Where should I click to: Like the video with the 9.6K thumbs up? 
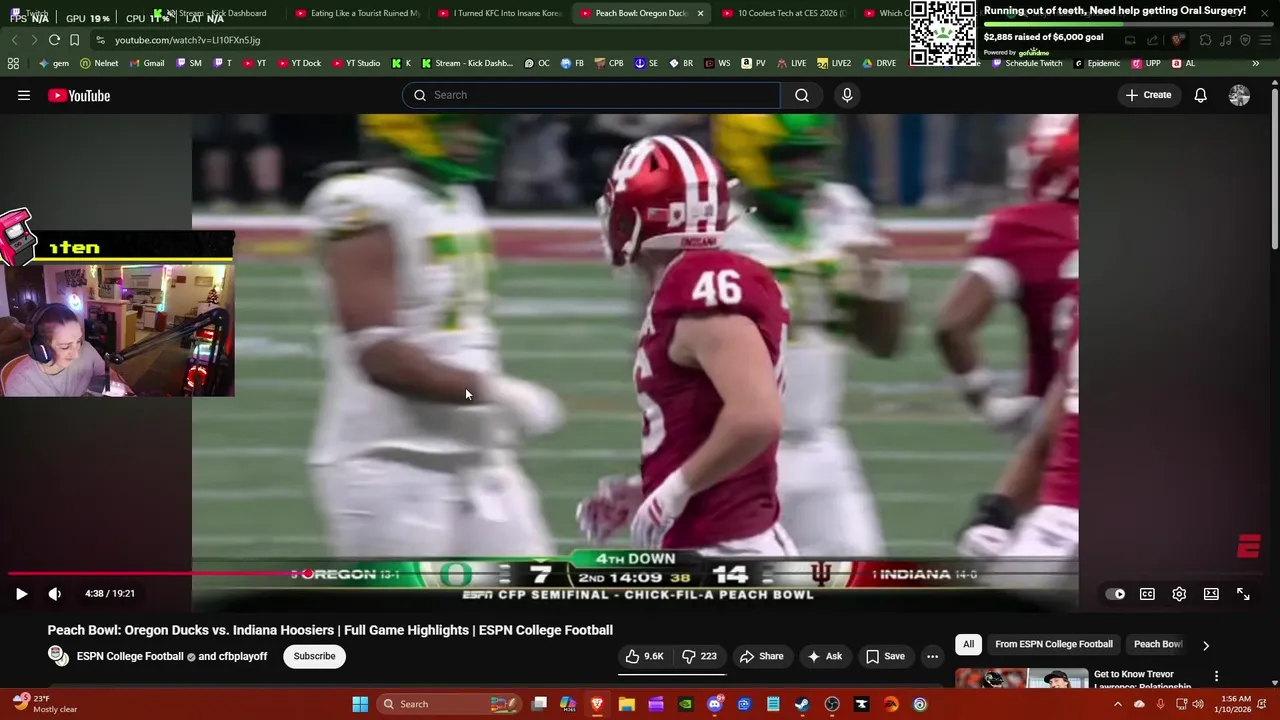point(645,656)
